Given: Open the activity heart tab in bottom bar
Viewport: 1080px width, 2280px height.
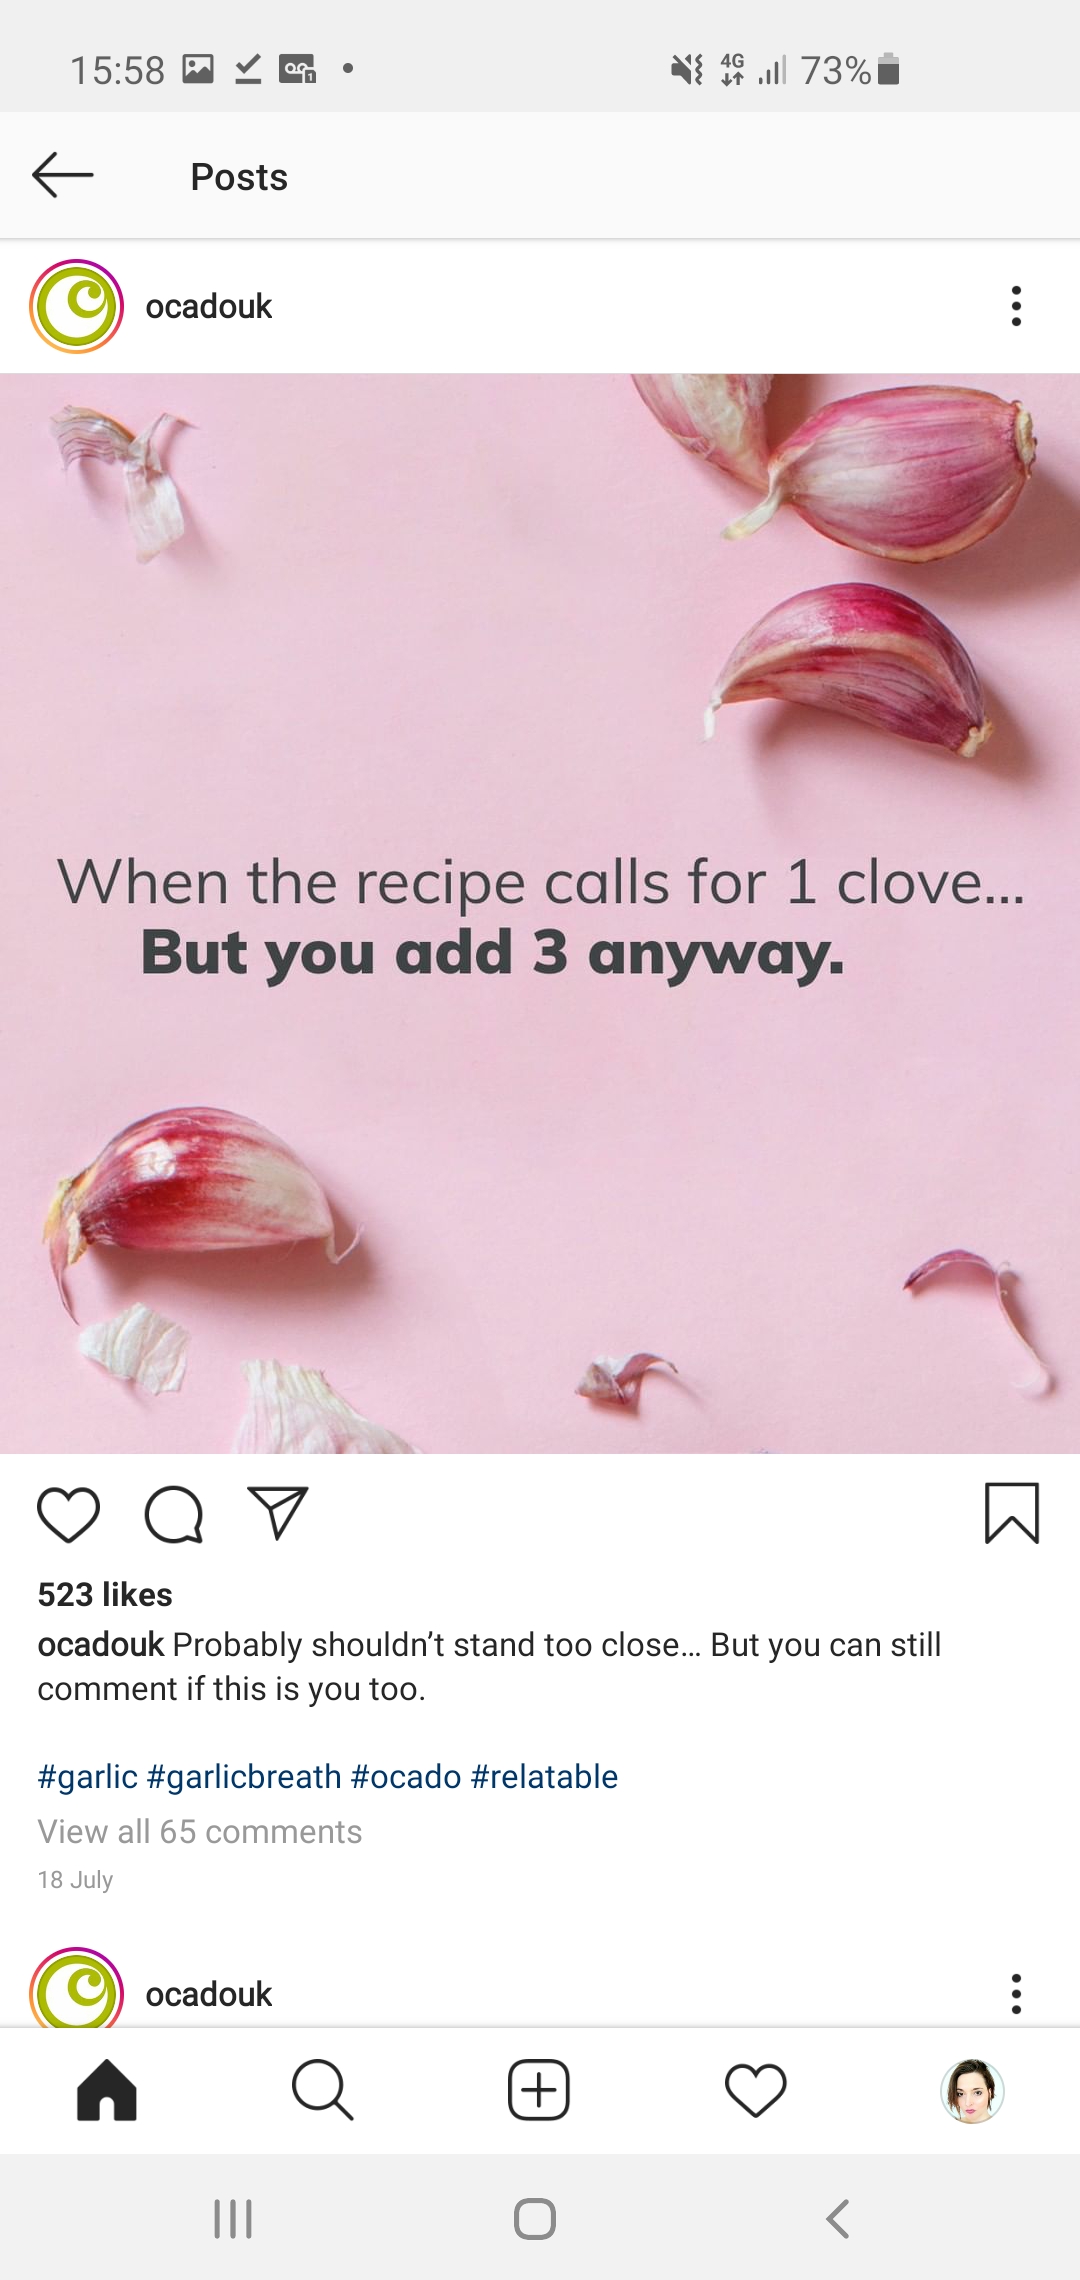Looking at the screenshot, I should click(755, 2090).
